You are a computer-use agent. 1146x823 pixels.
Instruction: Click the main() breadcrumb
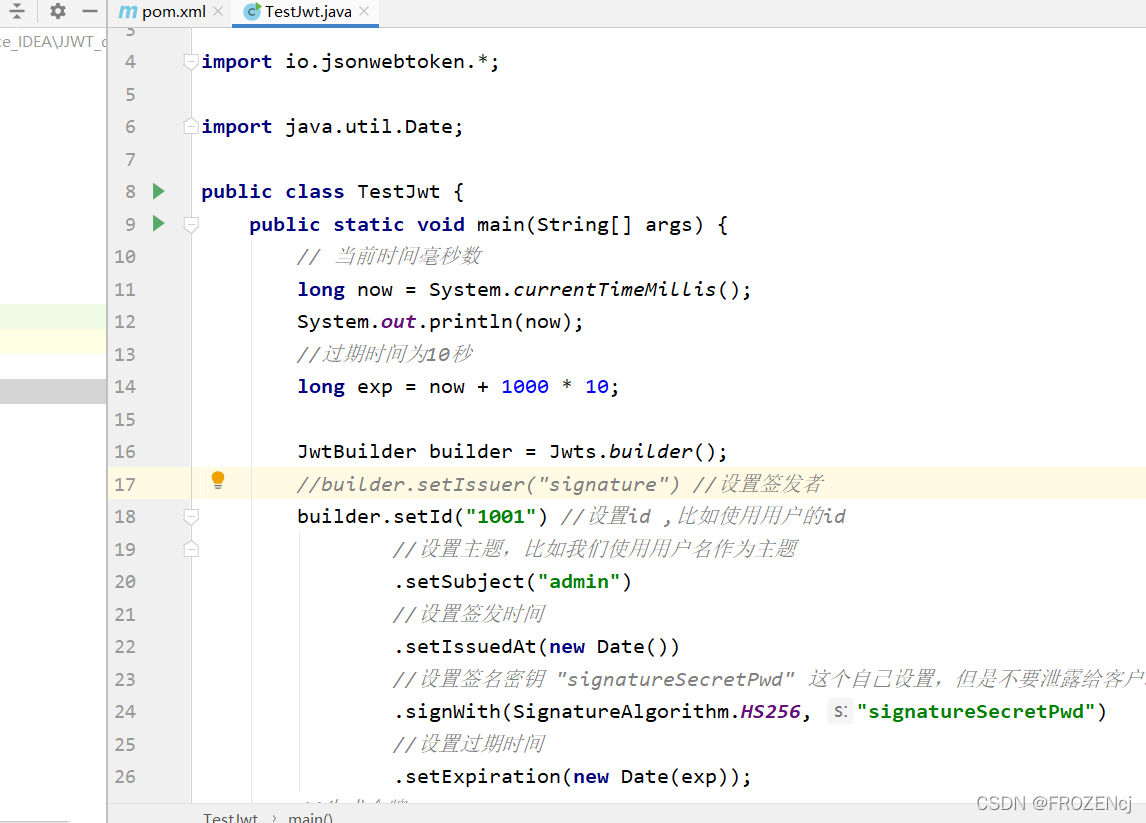(311, 817)
